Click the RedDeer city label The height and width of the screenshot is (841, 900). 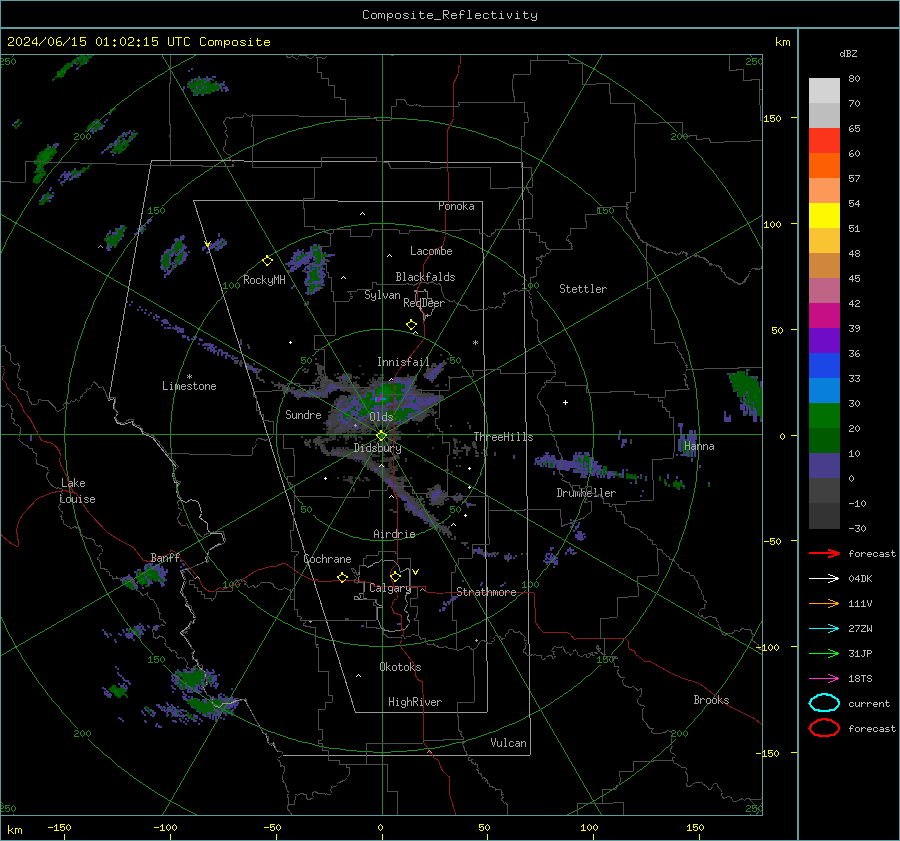(x=424, y=303)
